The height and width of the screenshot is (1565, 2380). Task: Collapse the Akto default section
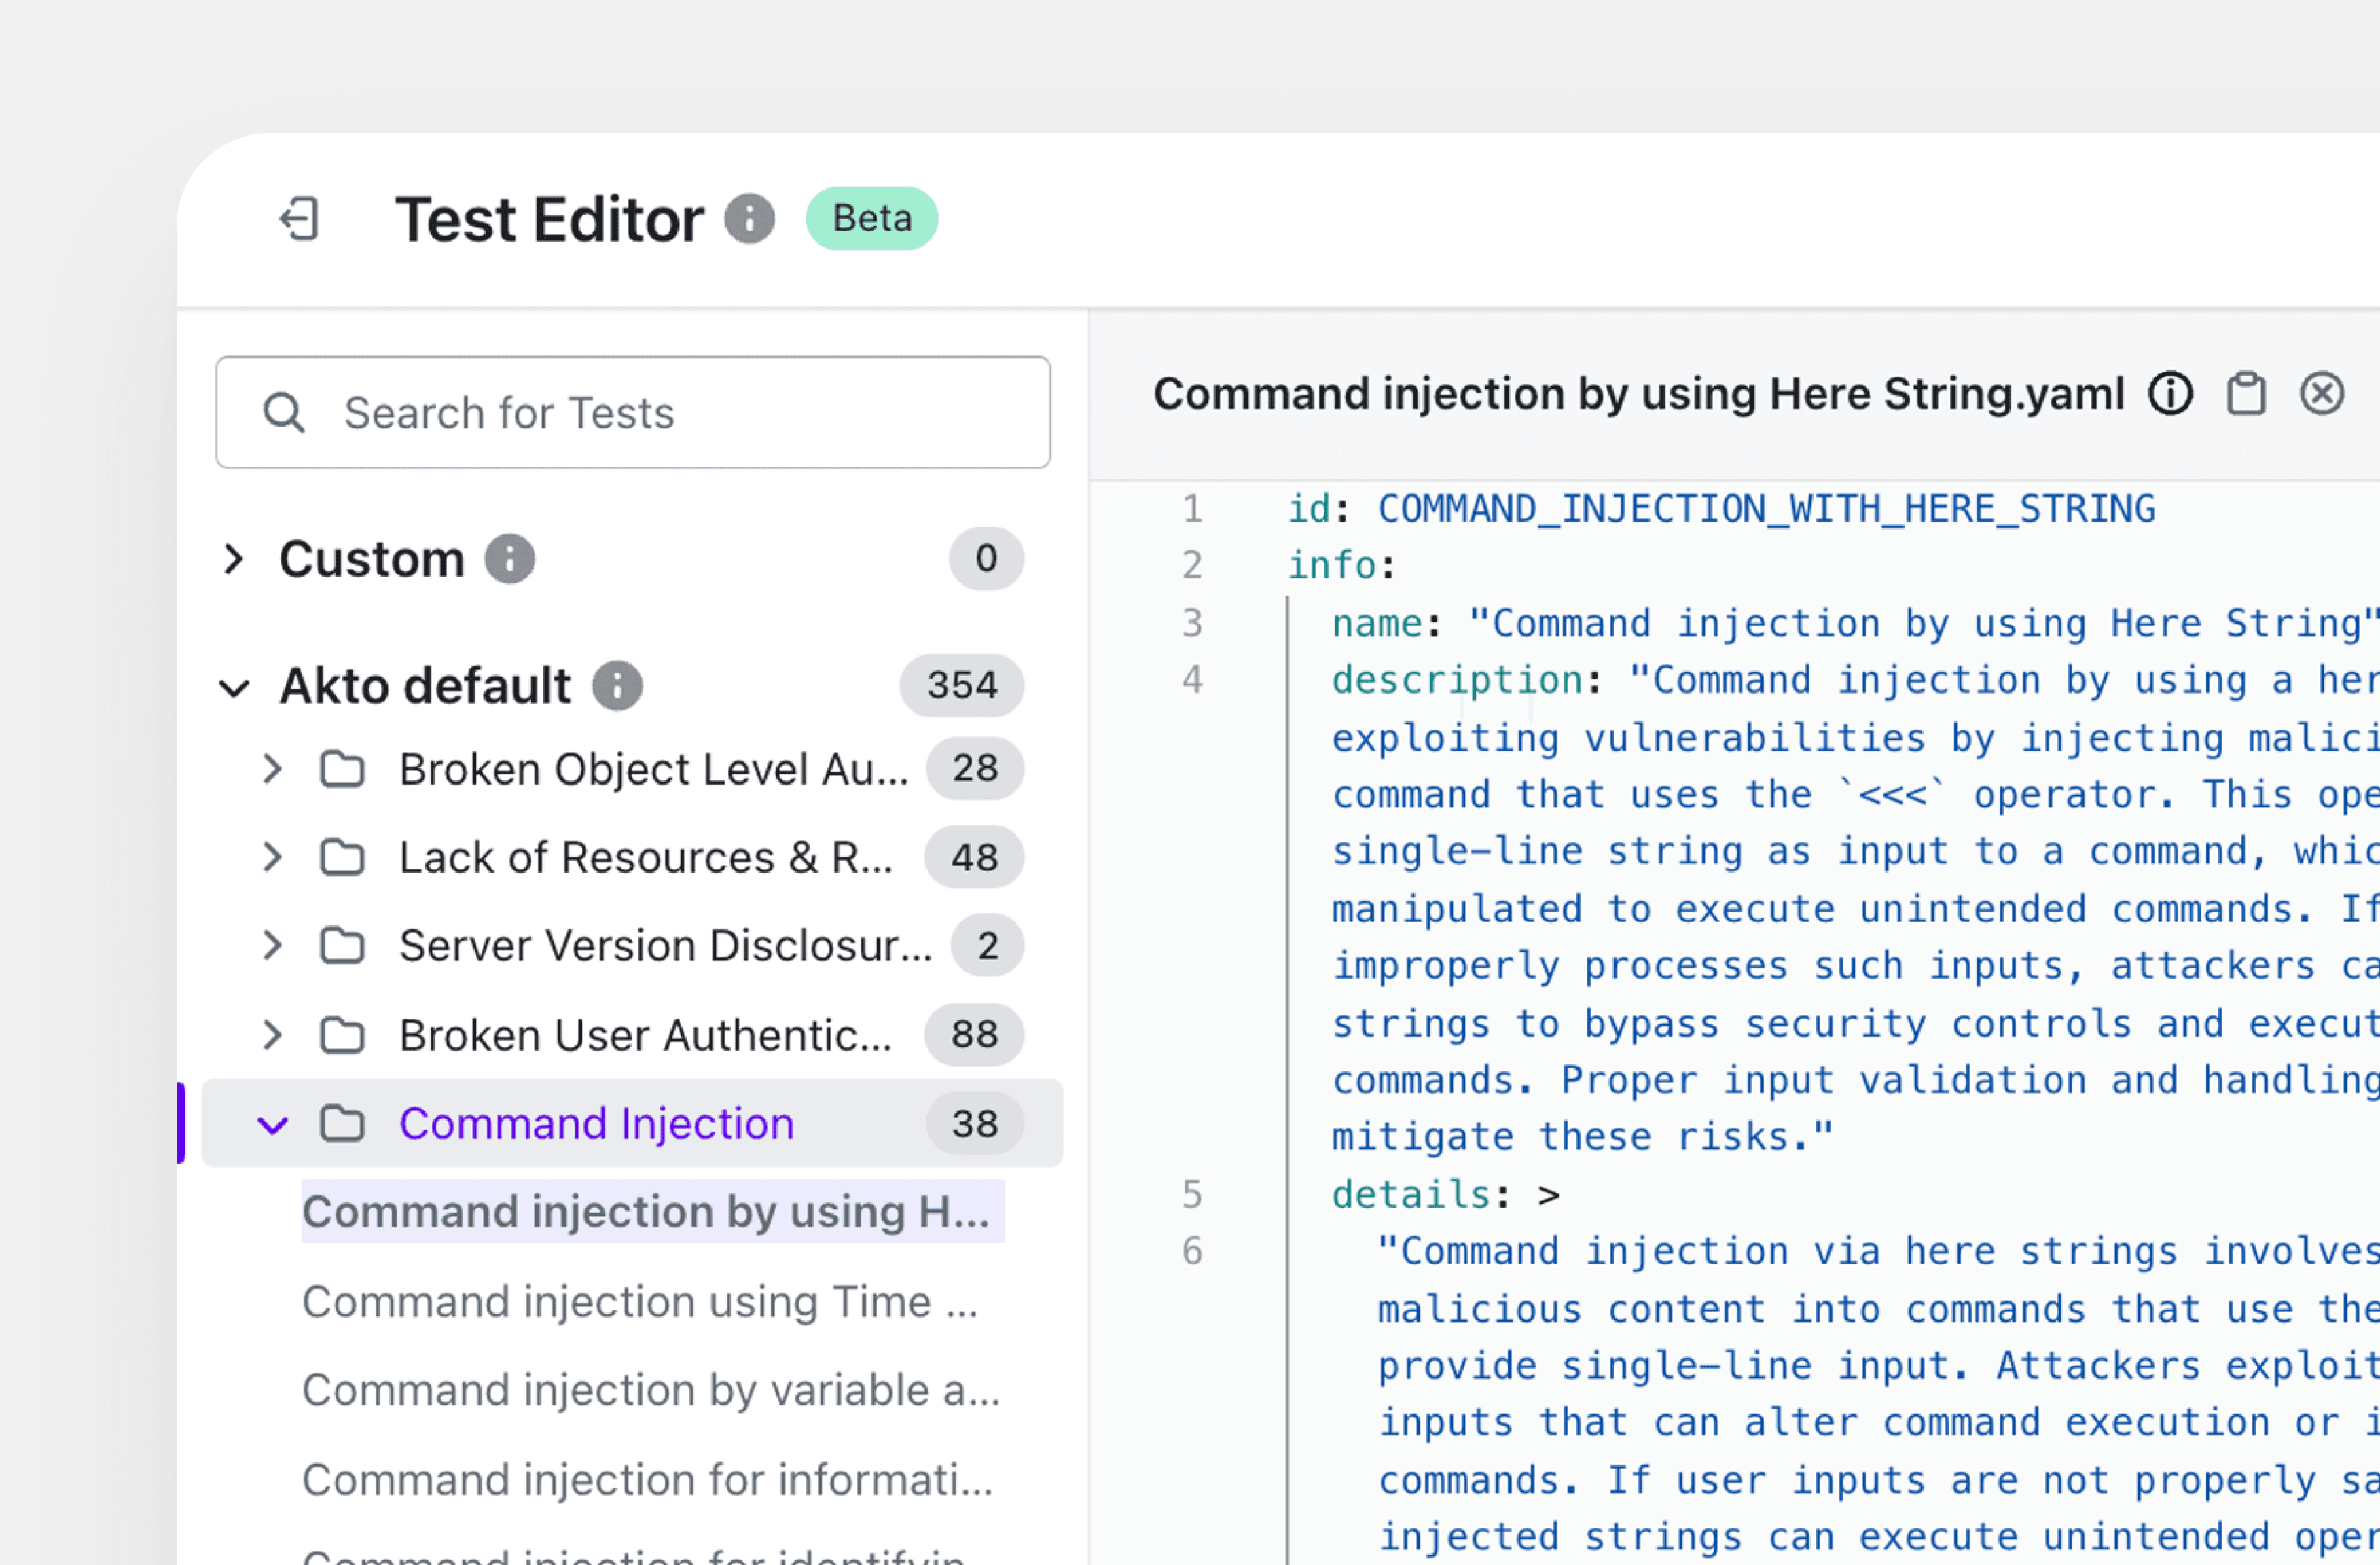[x=234, y=687]
